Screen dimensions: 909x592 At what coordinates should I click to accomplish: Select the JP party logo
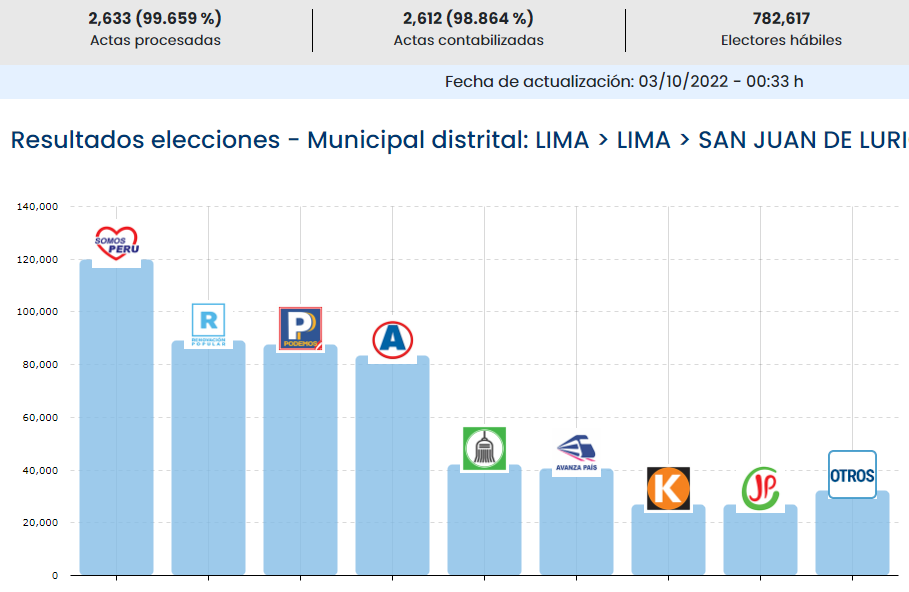point(760,488)
